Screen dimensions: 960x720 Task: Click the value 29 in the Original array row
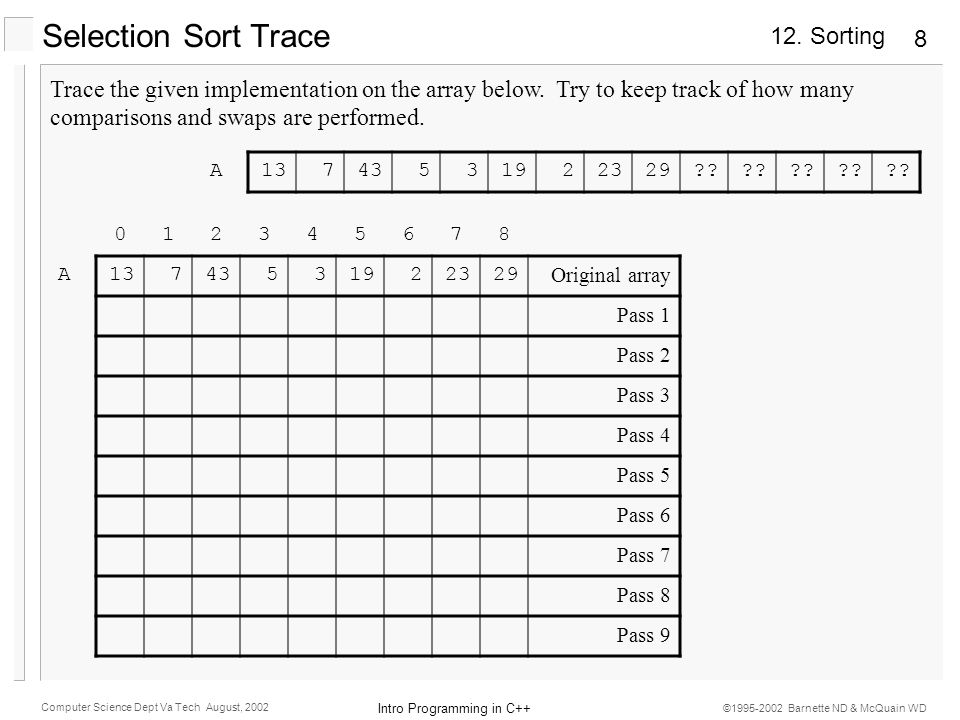(x=504, y=276)
